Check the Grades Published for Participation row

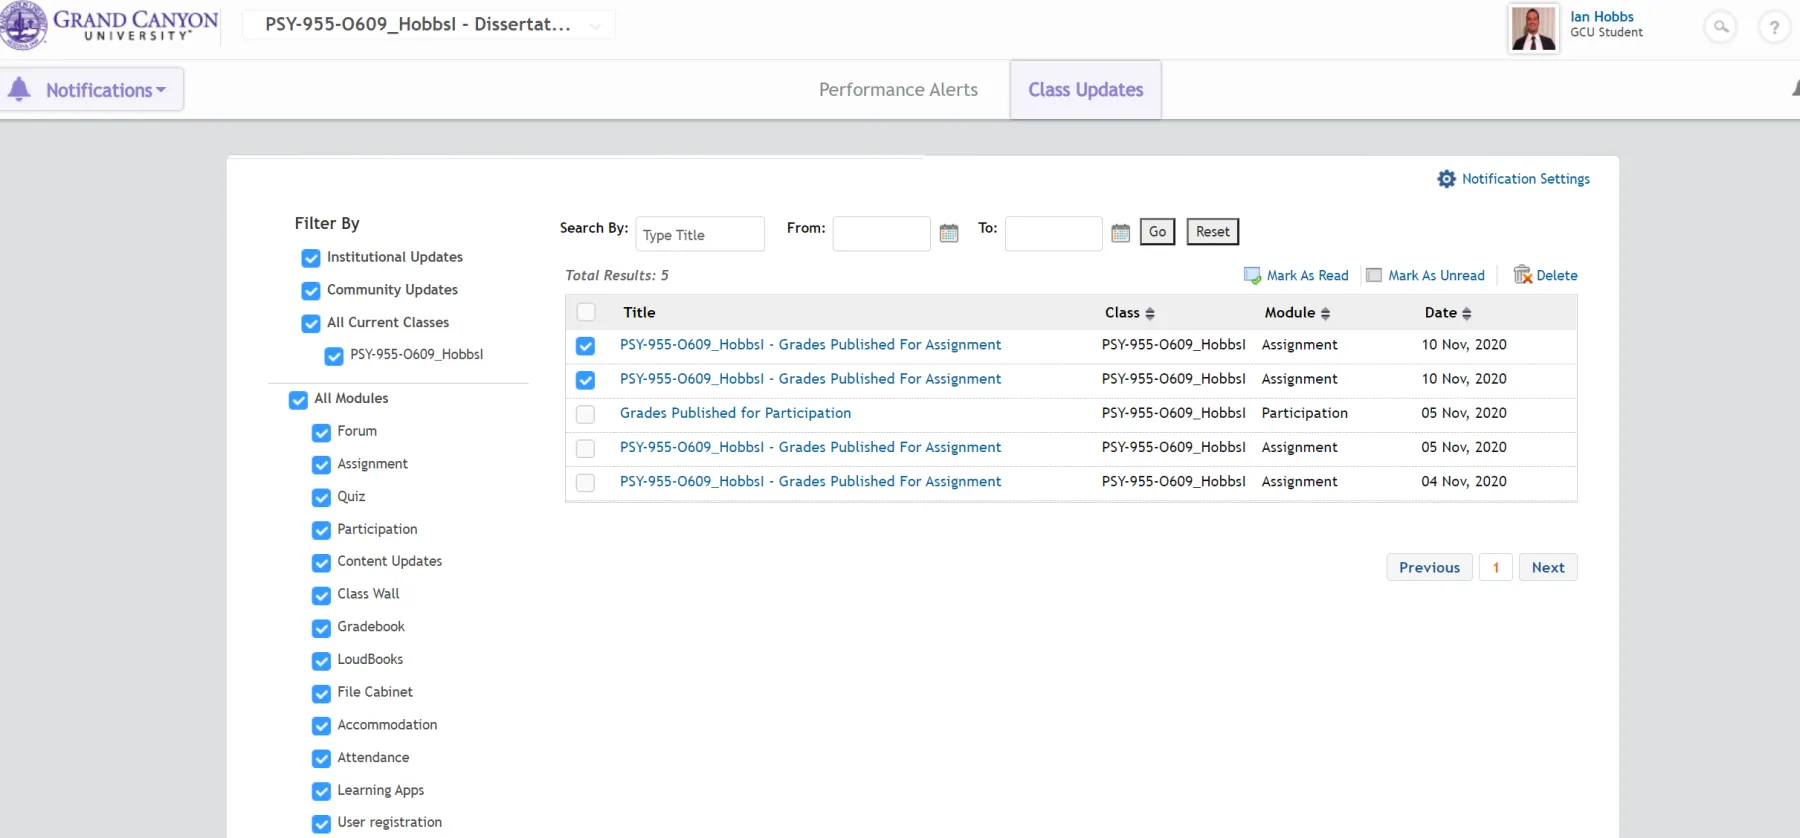(x=586, y=414)
